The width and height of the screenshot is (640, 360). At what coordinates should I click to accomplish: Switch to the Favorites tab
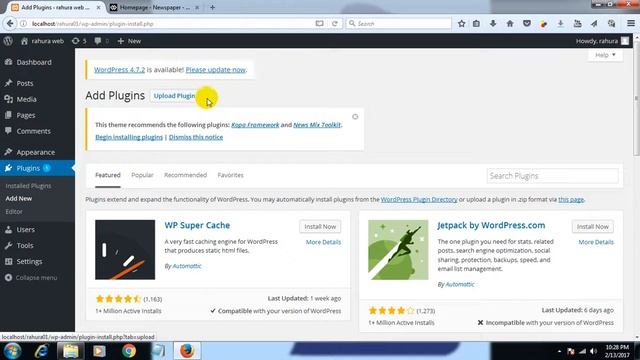click(x=231, y=175)
